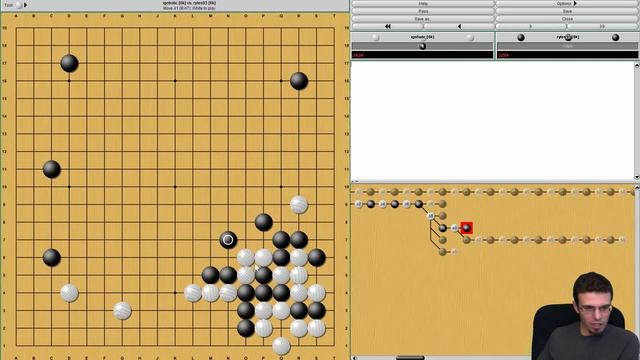
Task: Click captured black stone icon in white's panel
Action: [x=422, y=46]
